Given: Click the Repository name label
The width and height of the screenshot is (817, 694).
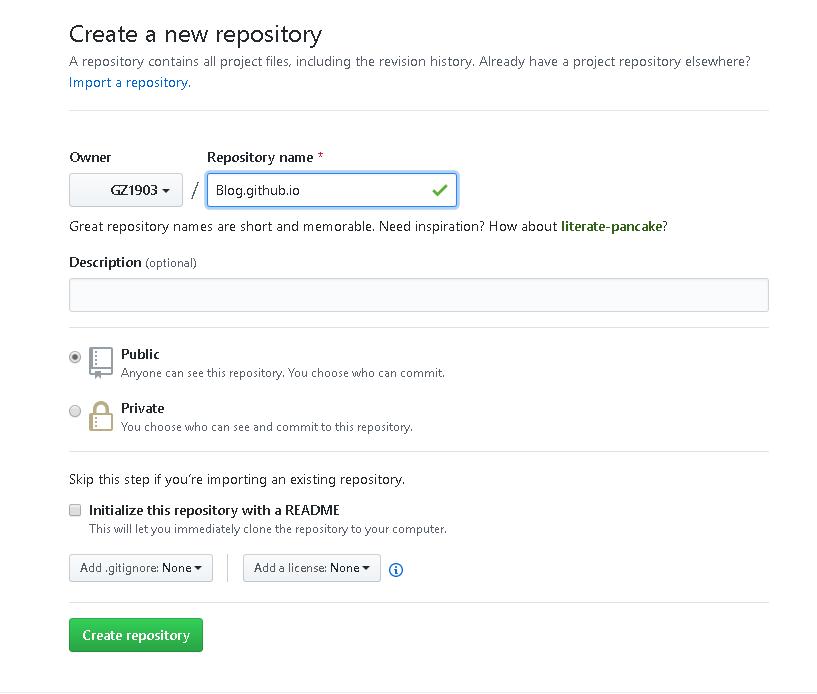Looking at the screenshot, I should coord(260,157).
